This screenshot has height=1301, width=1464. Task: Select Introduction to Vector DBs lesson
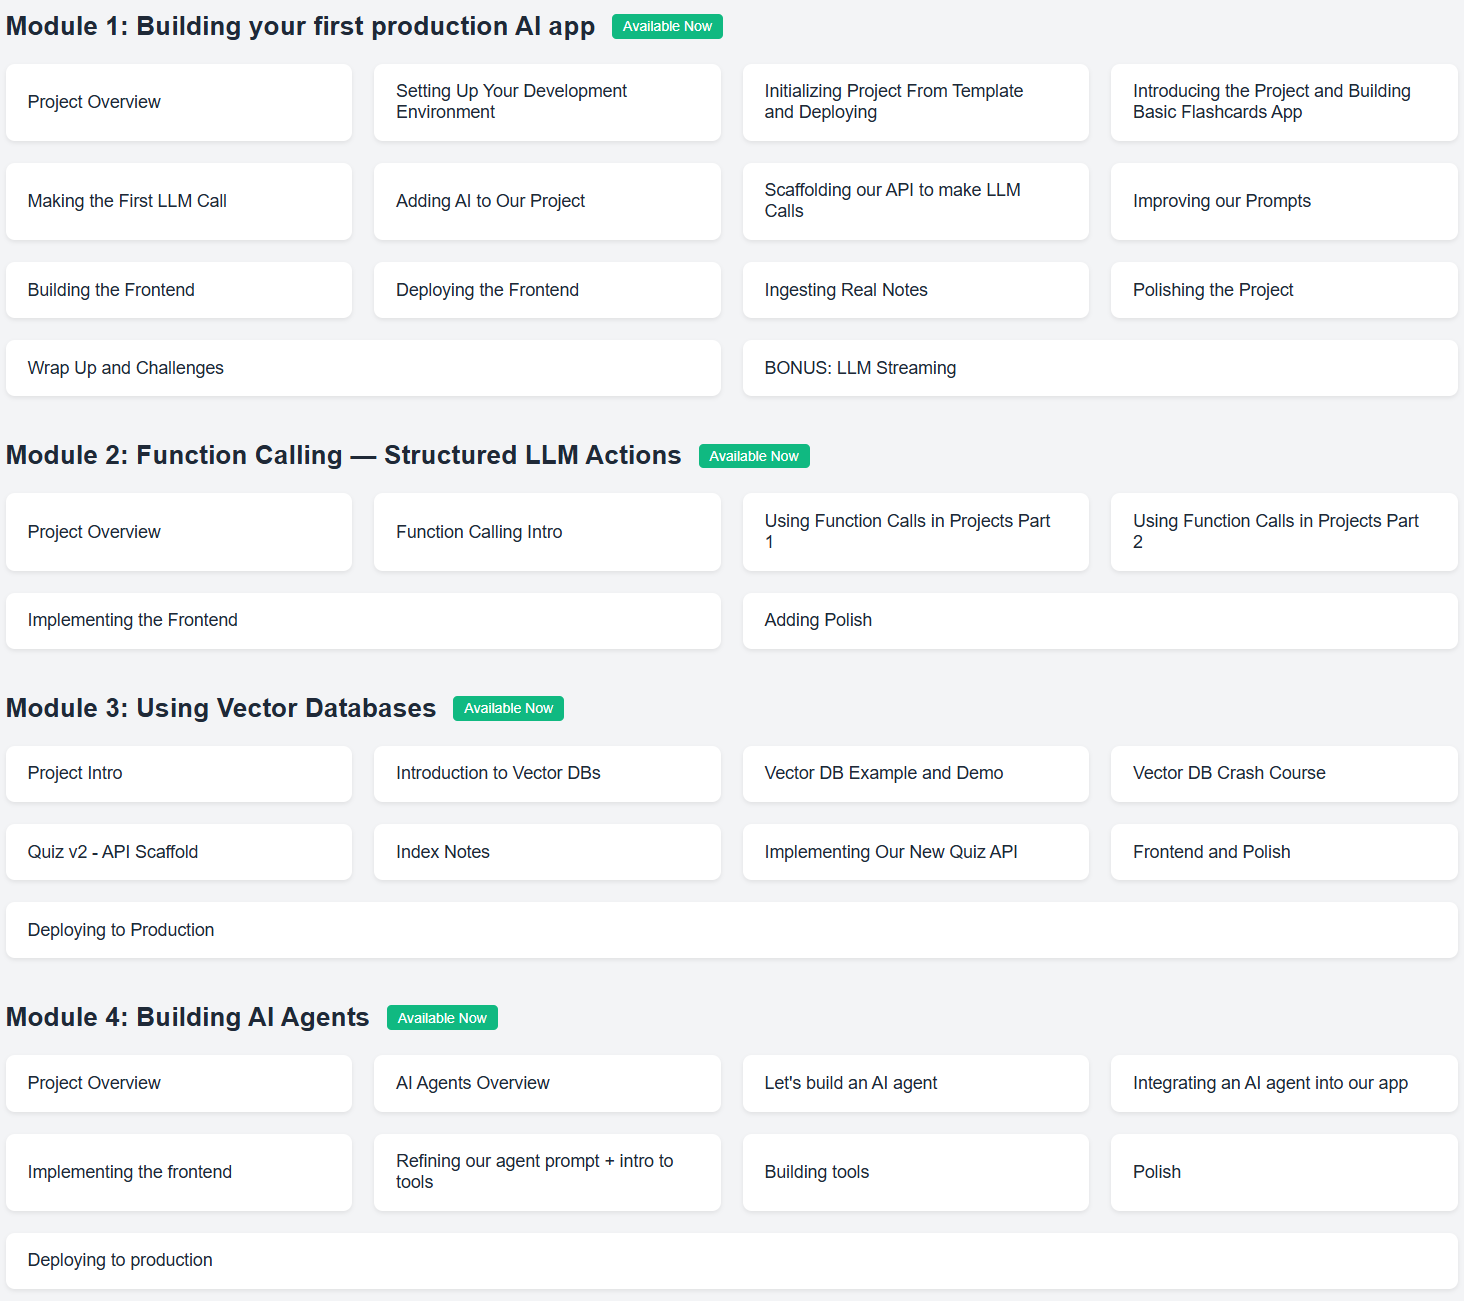547,774
